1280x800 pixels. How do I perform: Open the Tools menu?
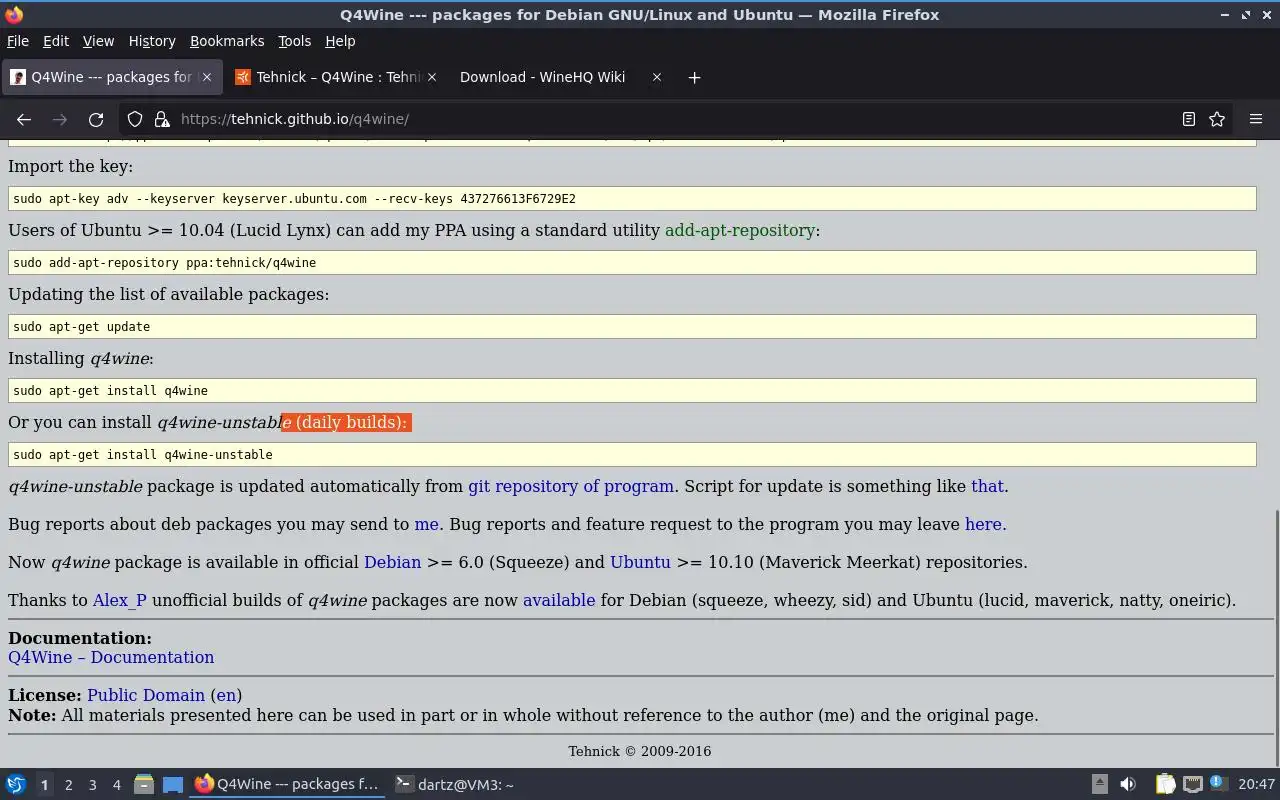click(294, 41)
